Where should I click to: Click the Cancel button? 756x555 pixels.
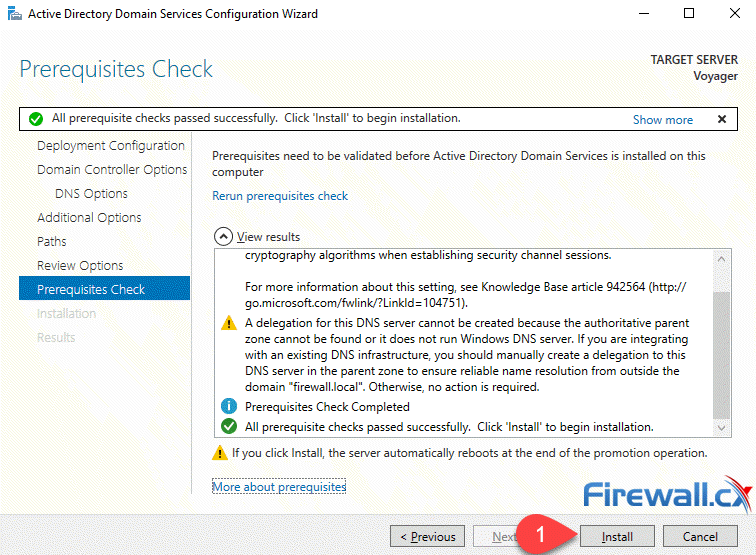(700, 536)
